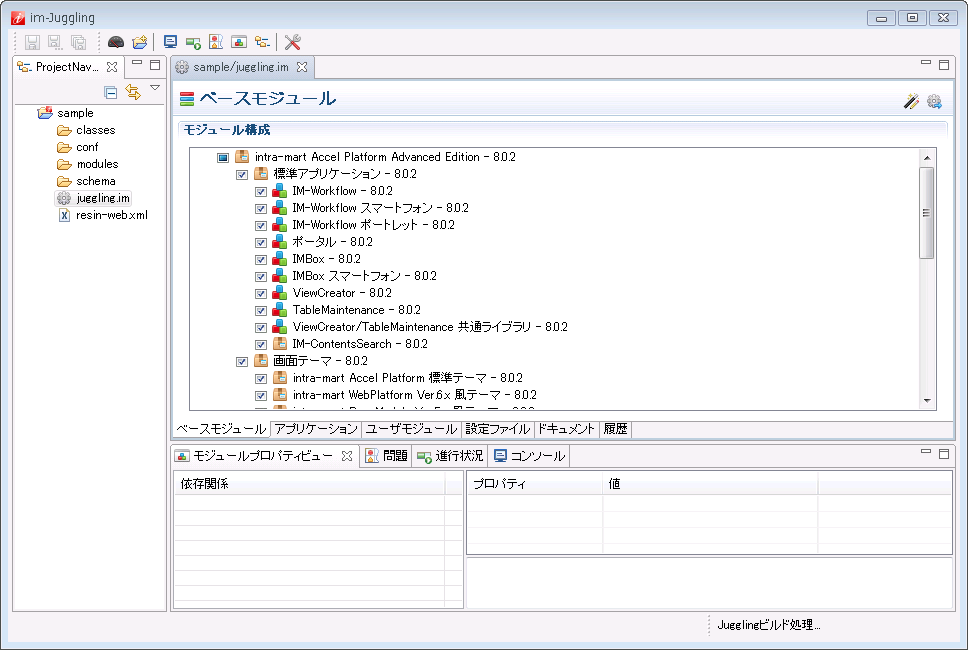Click the gear build icon beside wand

point(934,101)
